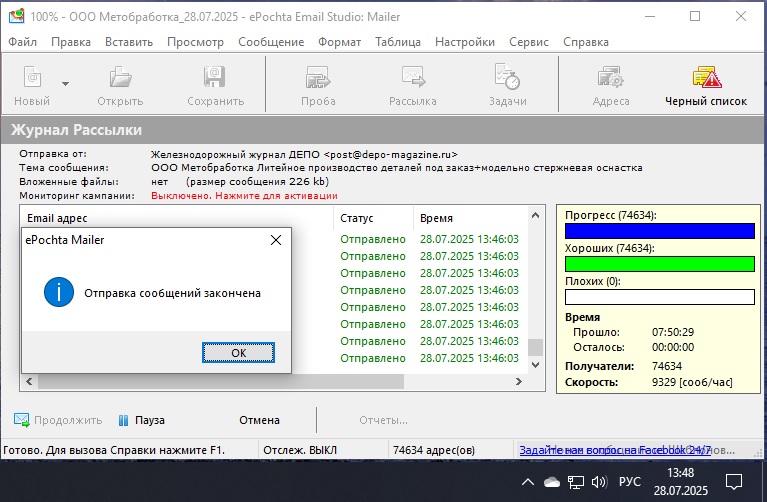Screen dimensions: 767x502
Task: Open the Правка menu
Action: (71, 42)
